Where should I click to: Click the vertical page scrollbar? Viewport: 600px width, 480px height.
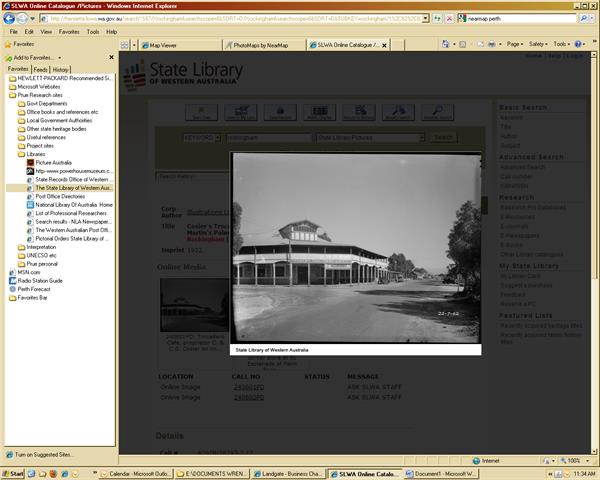[x=594, y=253]
